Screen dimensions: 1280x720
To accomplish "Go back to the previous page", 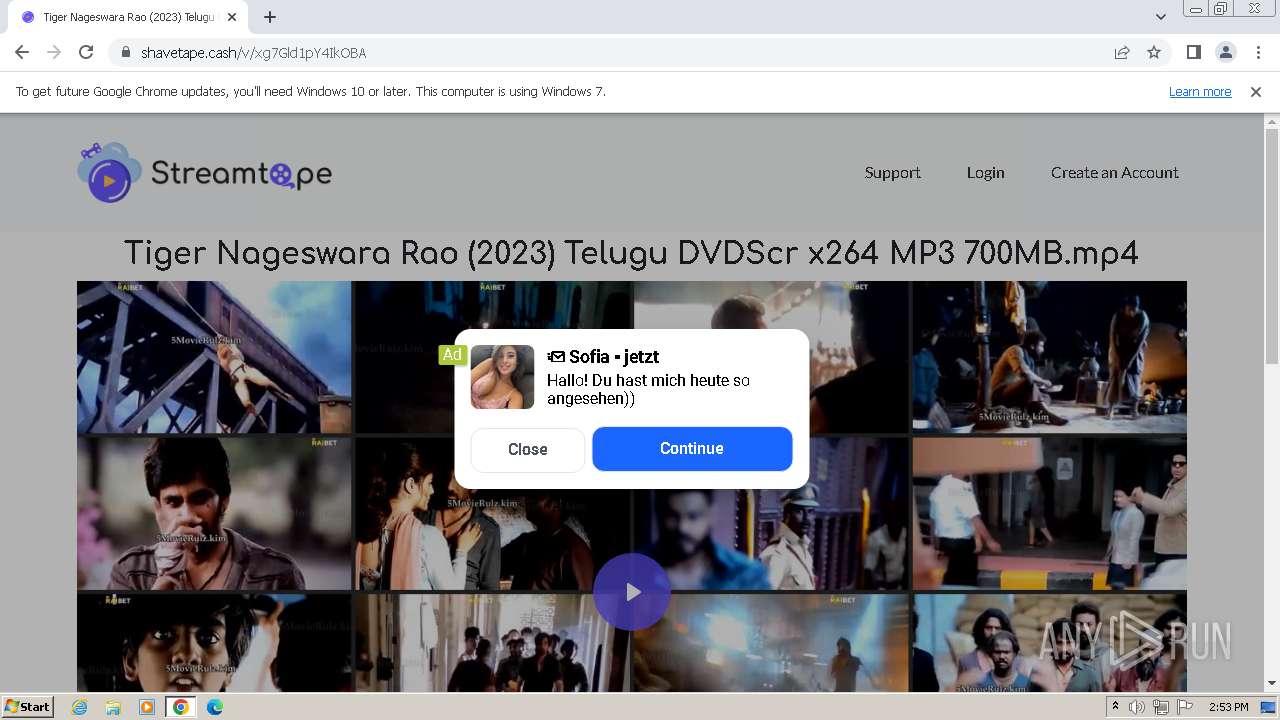I will pos(22,52).
